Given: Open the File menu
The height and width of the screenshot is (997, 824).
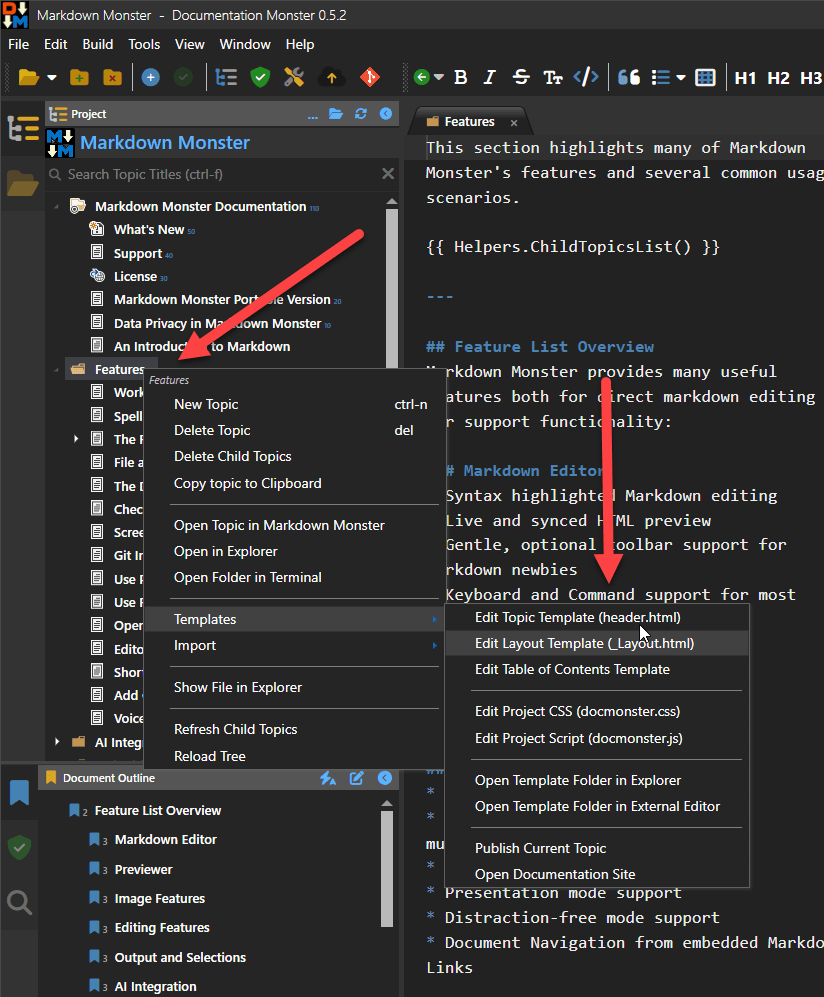Looking at the screenshot, I should click(18, 45).
